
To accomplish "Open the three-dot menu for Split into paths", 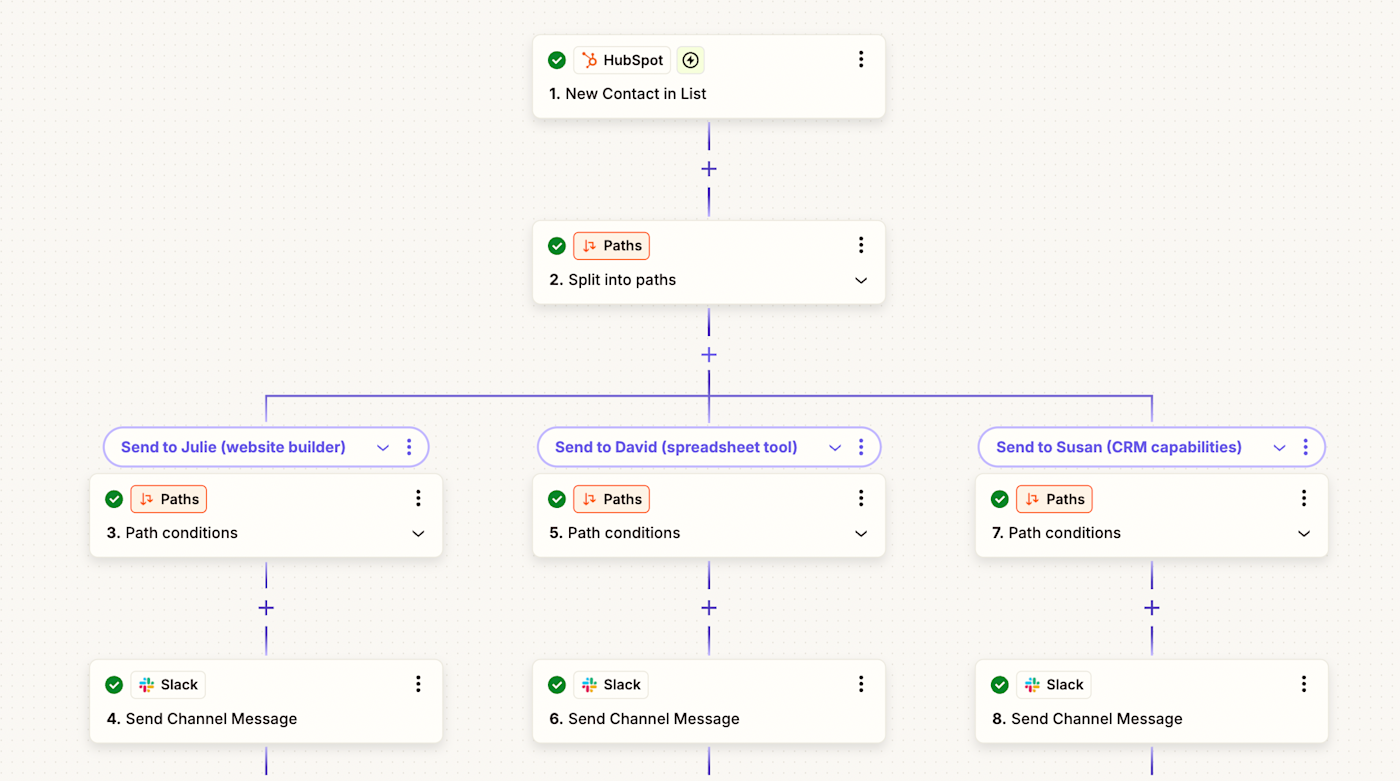I will [861, 246].
